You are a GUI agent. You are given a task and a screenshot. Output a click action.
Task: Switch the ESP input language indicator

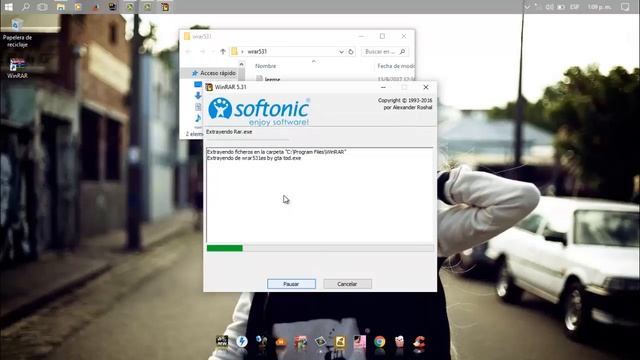tap(575, 7)
